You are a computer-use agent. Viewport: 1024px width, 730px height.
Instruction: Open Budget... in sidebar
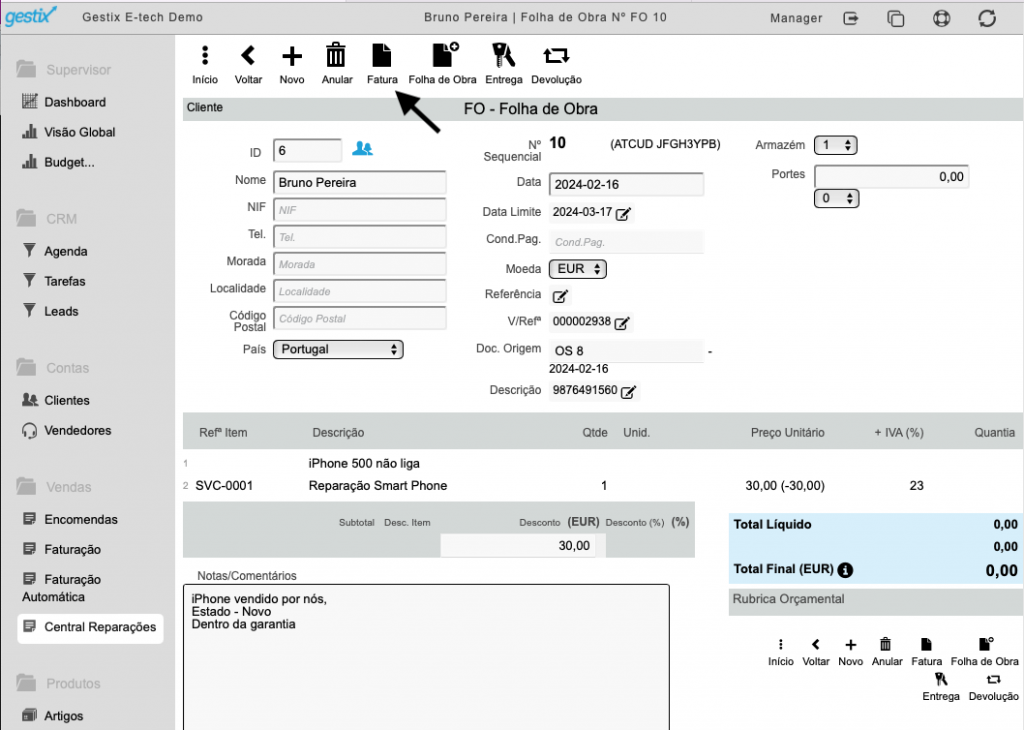tap(69, 162)
